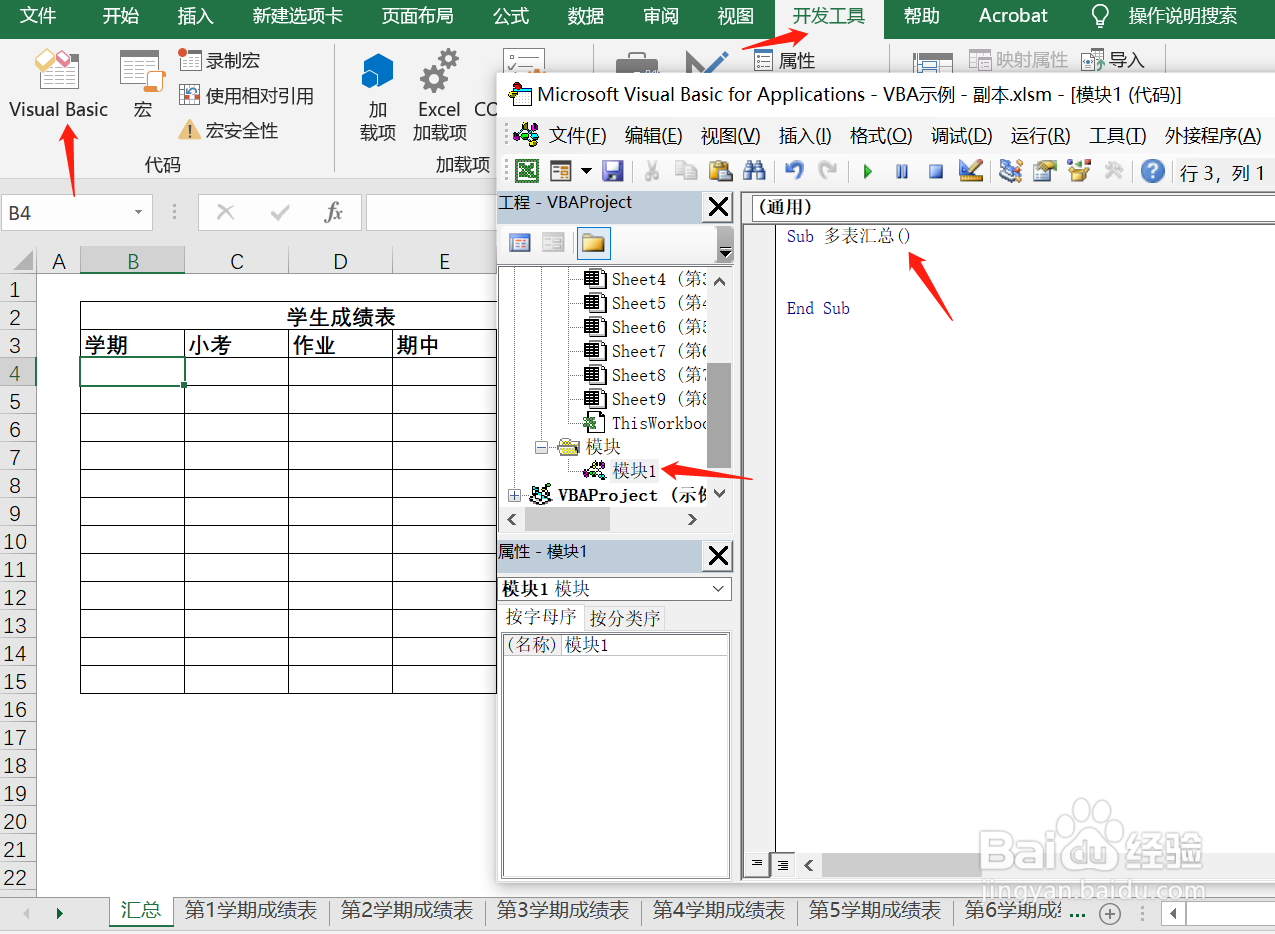1275x934 pixels.
Task: Open VBA Help question mark icon
Action: click(1153, 171)
